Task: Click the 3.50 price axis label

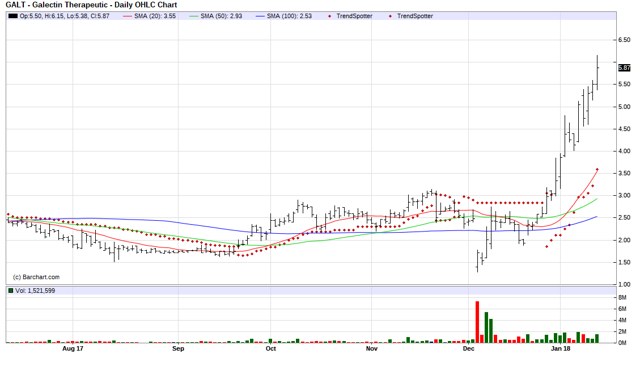Action: 624,173
